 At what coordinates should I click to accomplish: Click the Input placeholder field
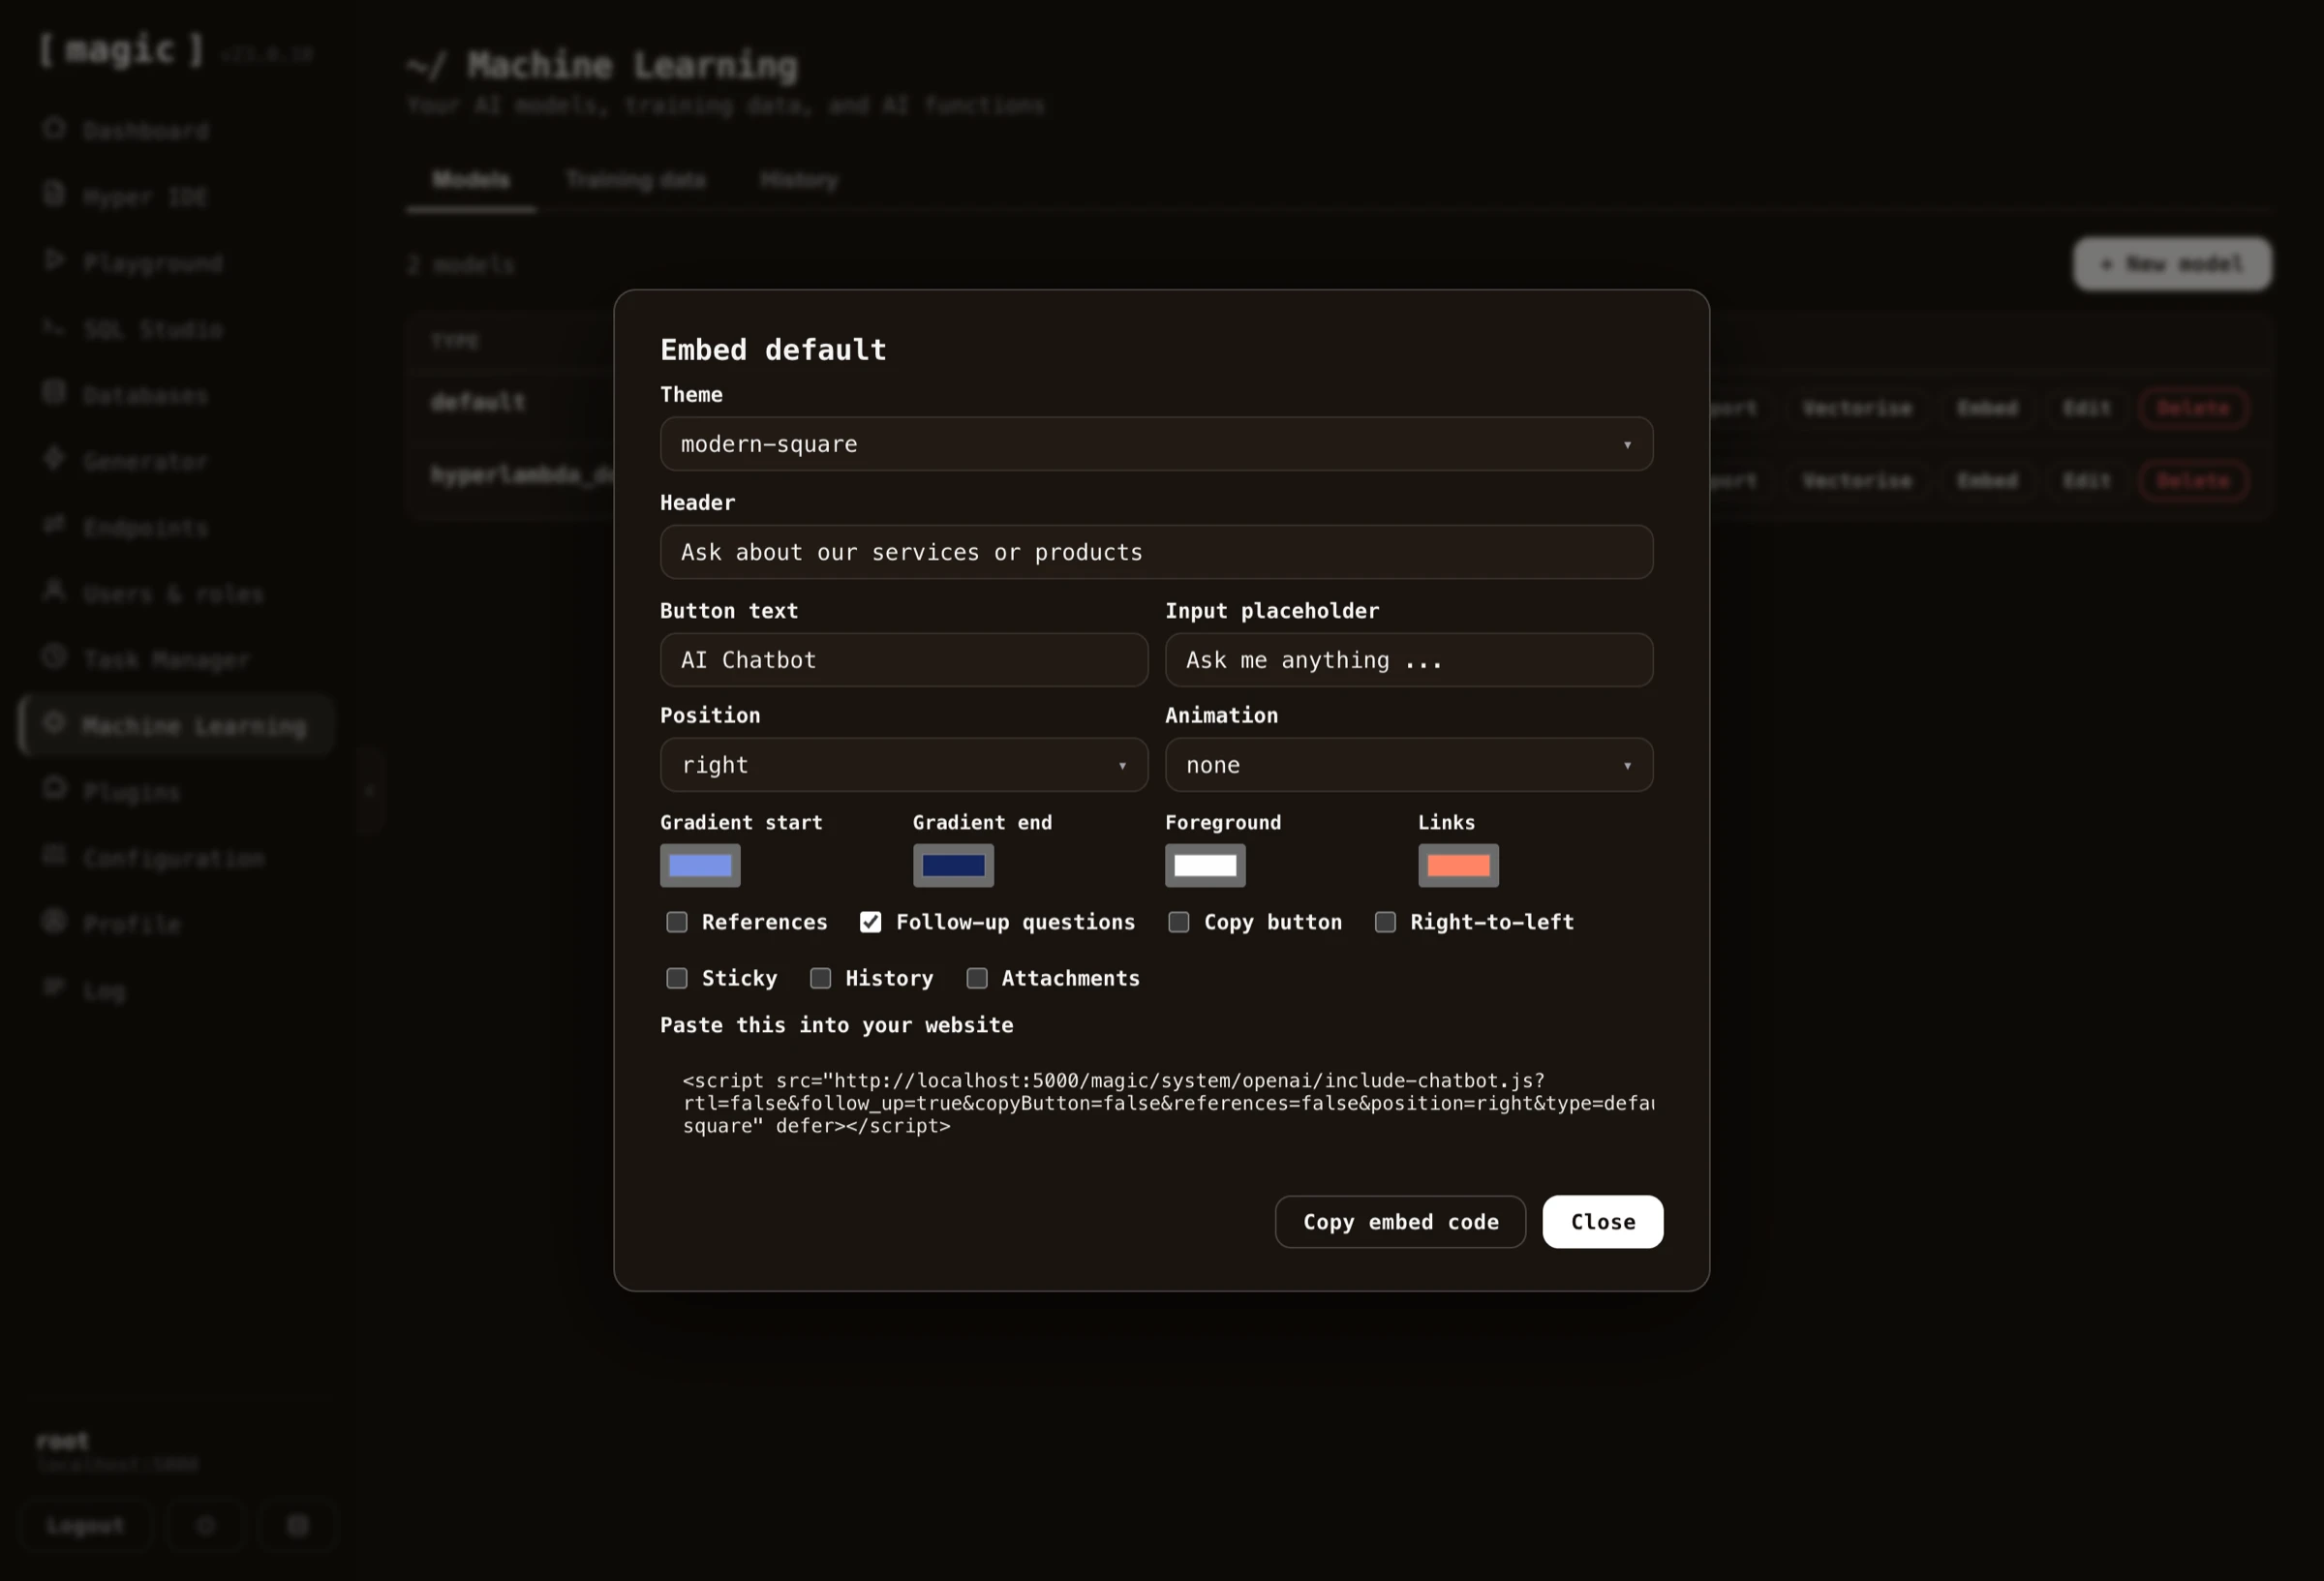pyautogui.click(x=1409, y=660)
